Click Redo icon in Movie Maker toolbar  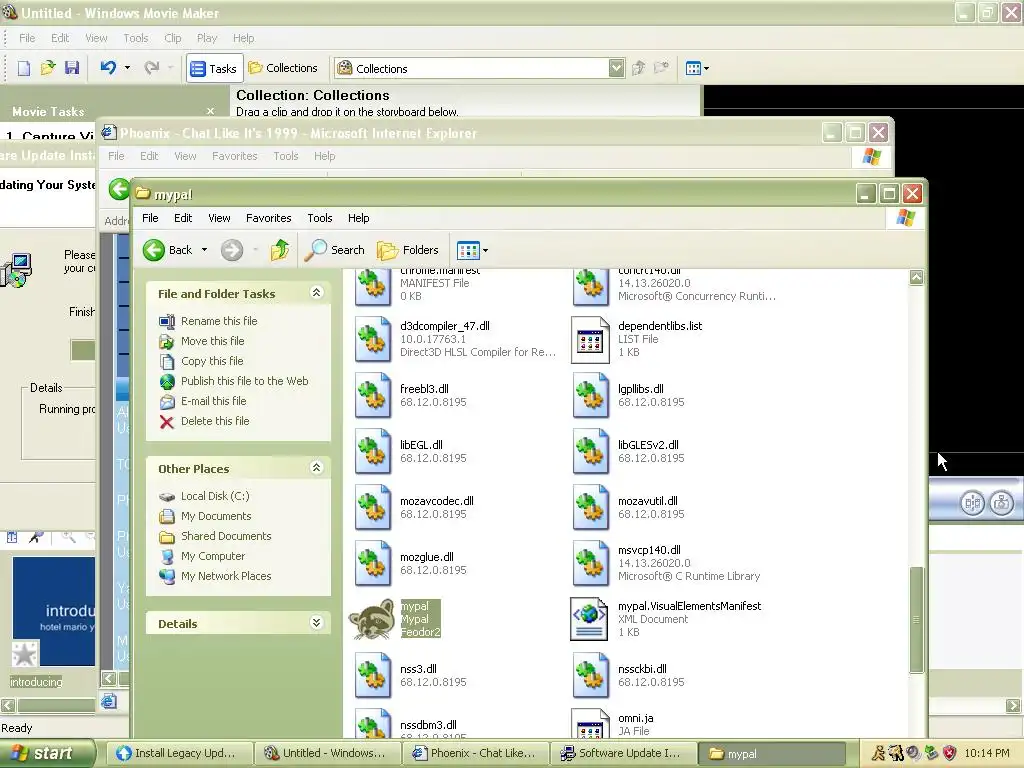point(152,67)
